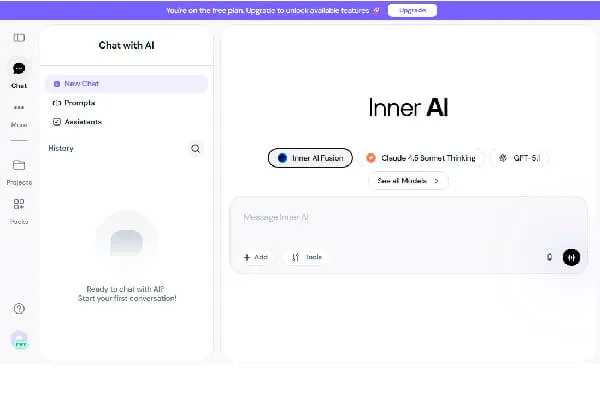Expand See all Models

(408, 181)
